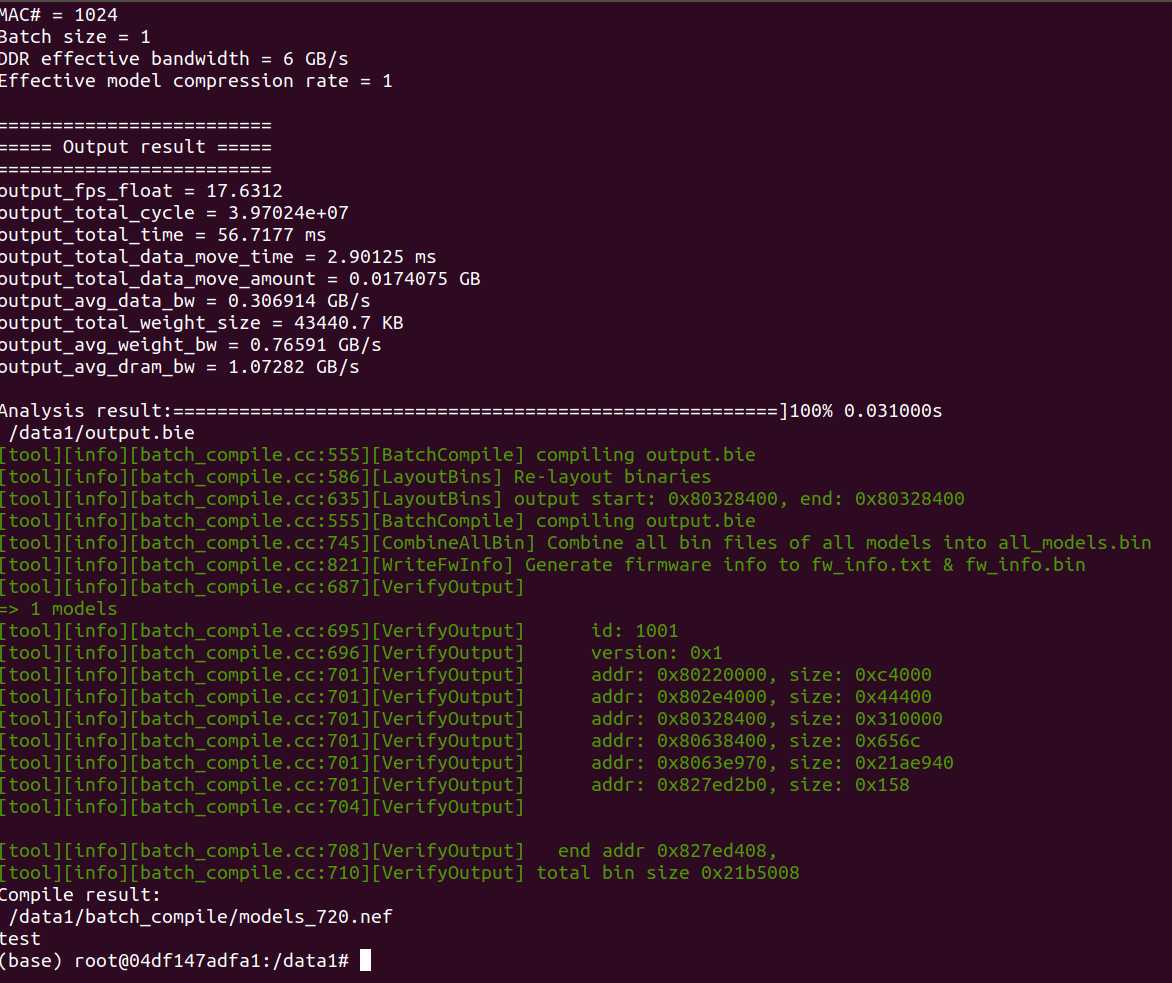Click the terminal cursor after the data1# prompt
The height and width of the screenshot is (983, 1172).
click(366, 960)
